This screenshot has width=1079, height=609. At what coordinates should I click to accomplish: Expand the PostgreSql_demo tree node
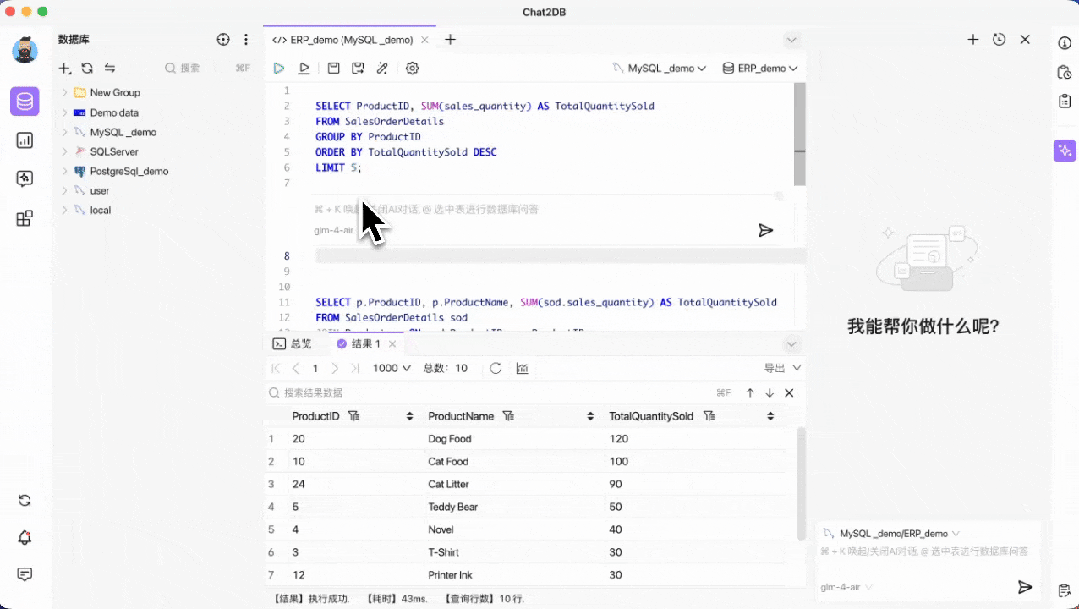pos(65,171)
